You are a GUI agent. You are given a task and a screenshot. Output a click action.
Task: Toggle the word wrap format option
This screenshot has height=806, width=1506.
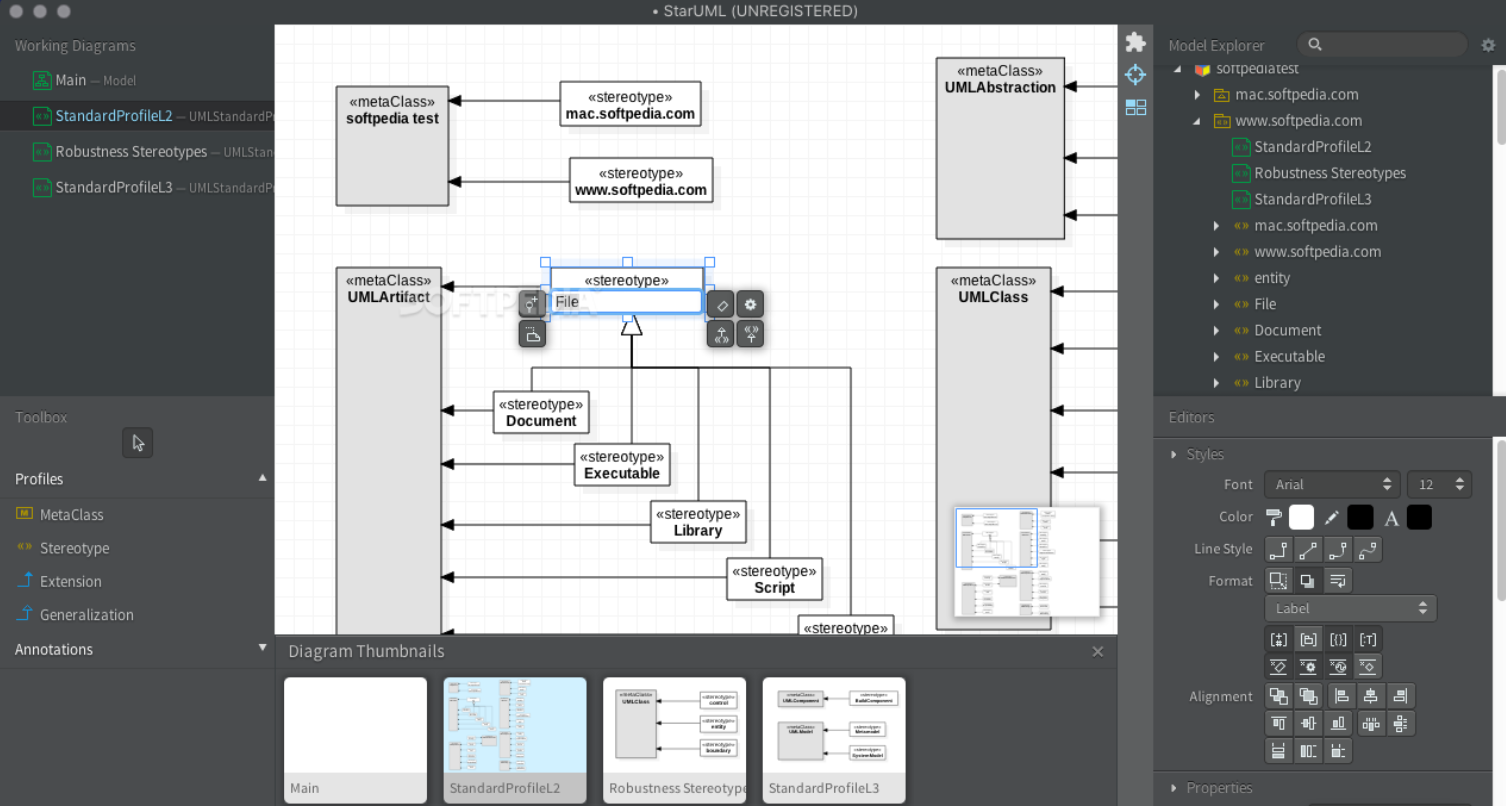click(1338, 580)
